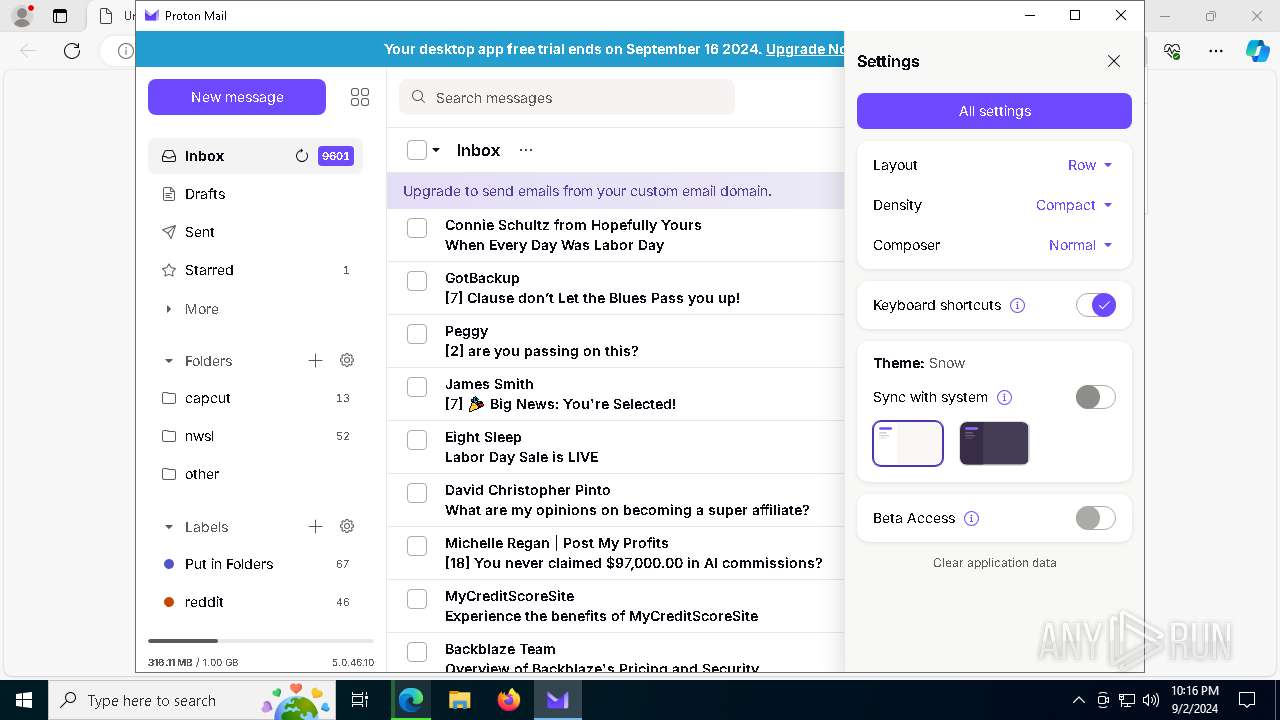Viewport: 1280px width, 720px height.
Task: Show Beta Access info icon
Action: [971, 518]
